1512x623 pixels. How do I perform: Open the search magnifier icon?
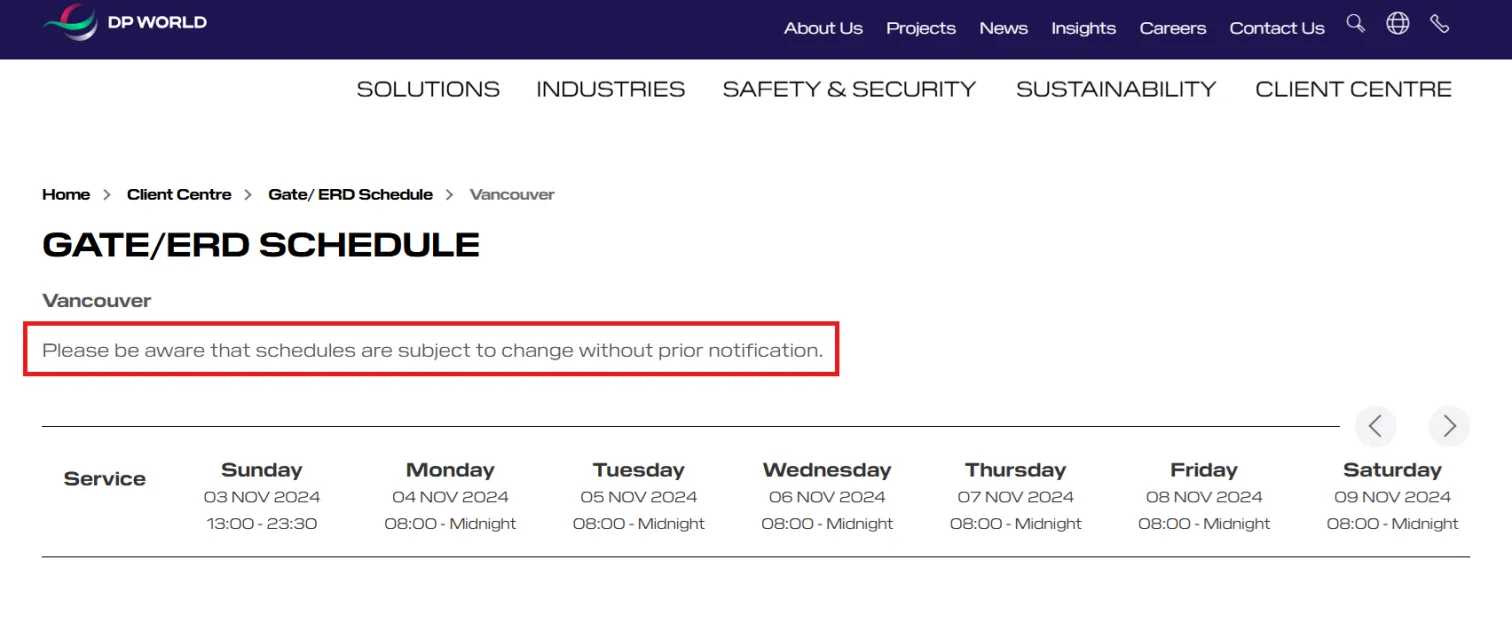[1355, 23]
